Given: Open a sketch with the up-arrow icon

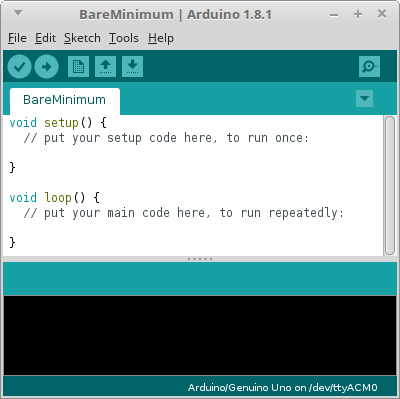Looking at the screenshot, I should [105, 67].
